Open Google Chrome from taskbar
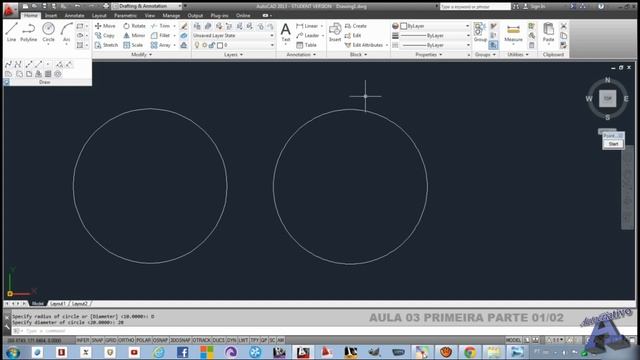The width and height of the screenshot is (640, 360). tap(470, 352)
